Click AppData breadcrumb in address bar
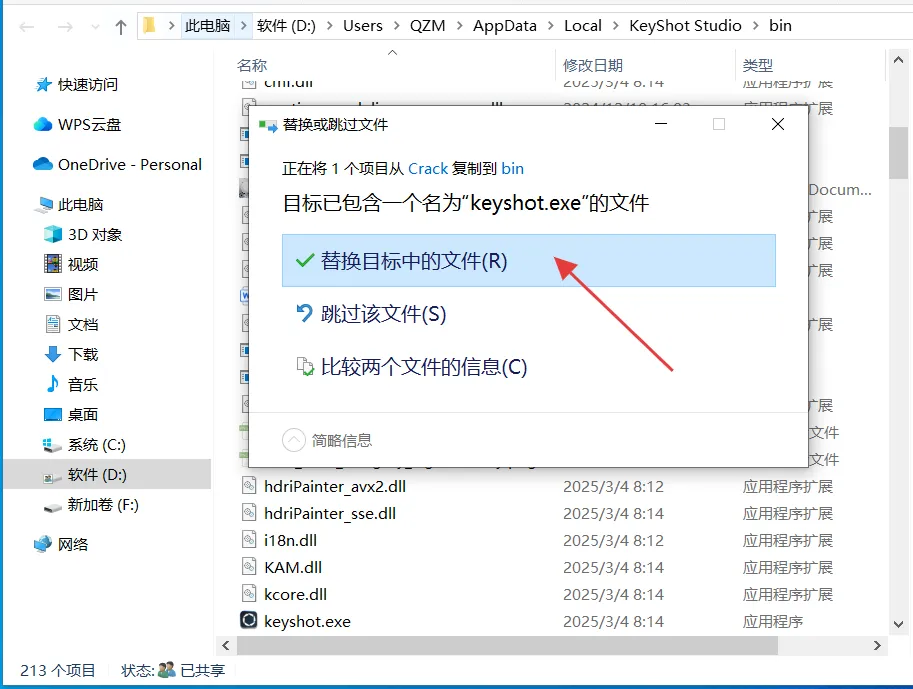The image size is (913, 689). [505, 26]
